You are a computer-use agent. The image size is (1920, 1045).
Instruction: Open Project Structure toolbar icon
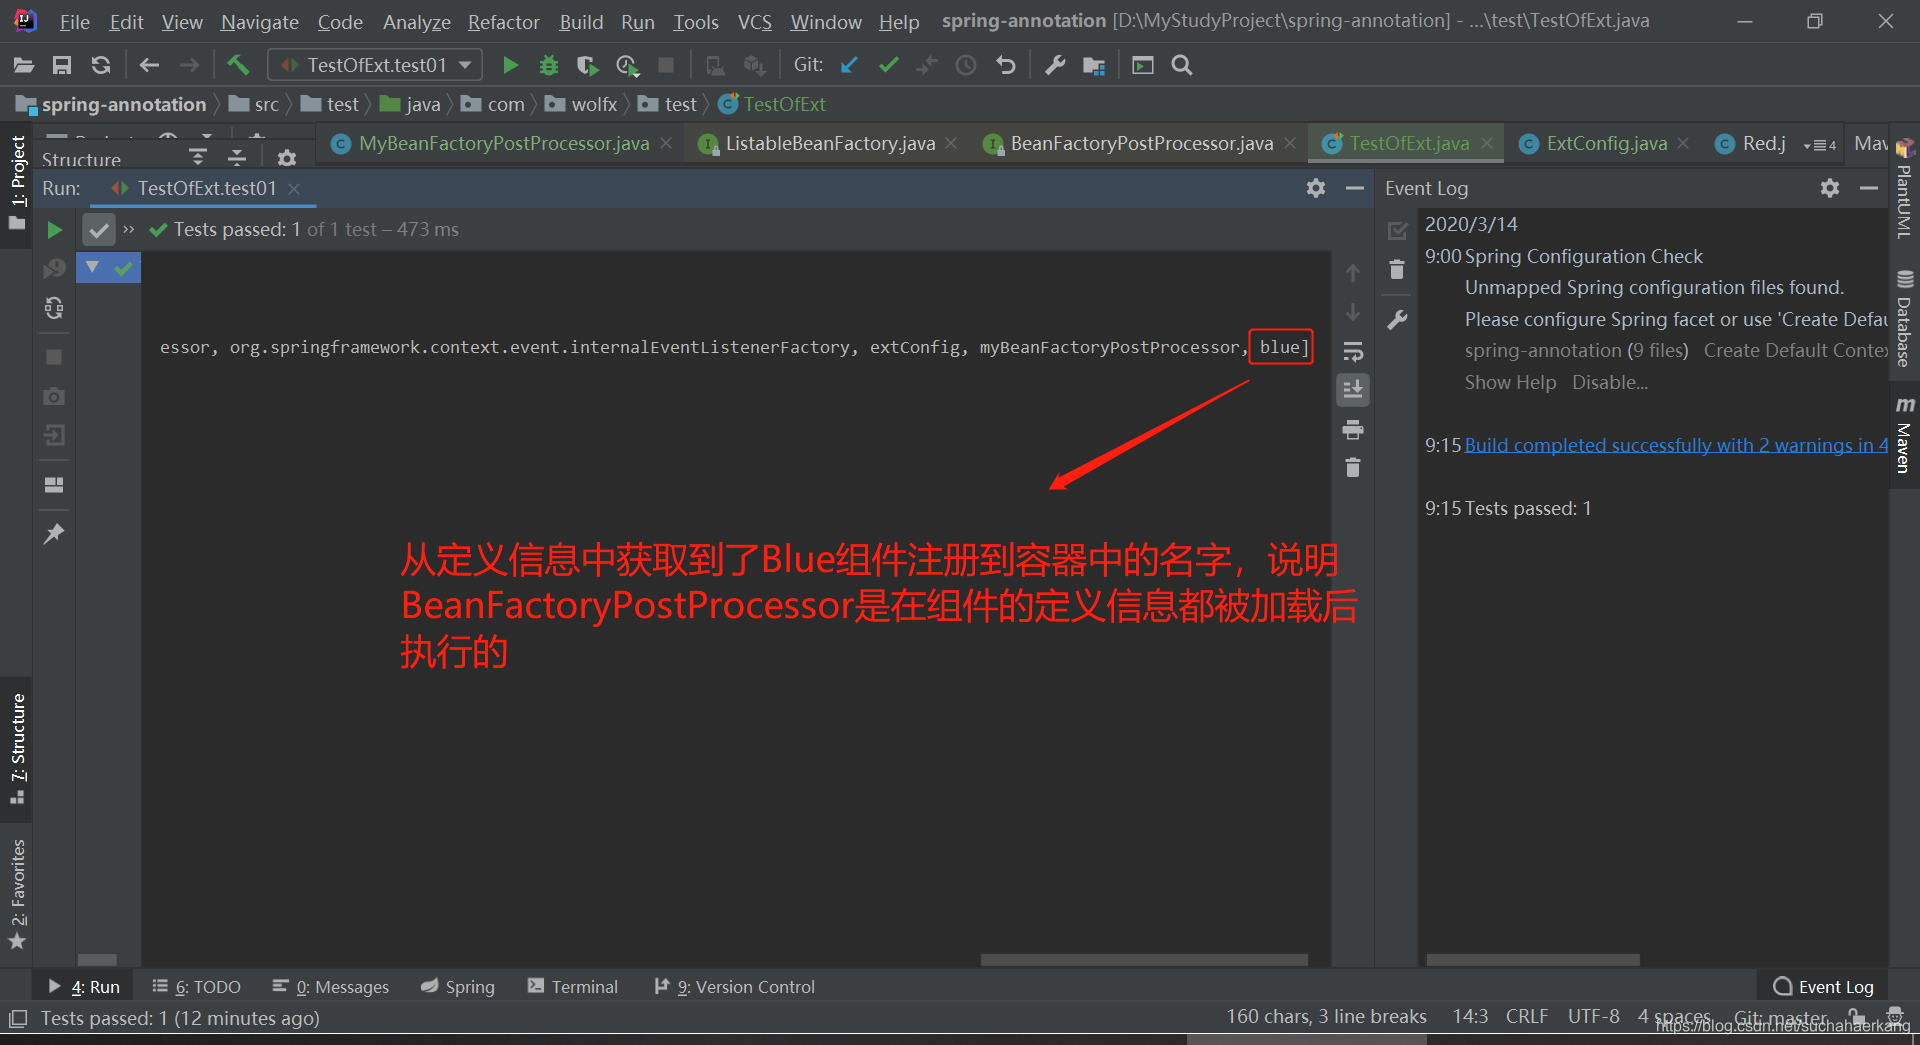pyautogui.click(x=1094, y=65)
